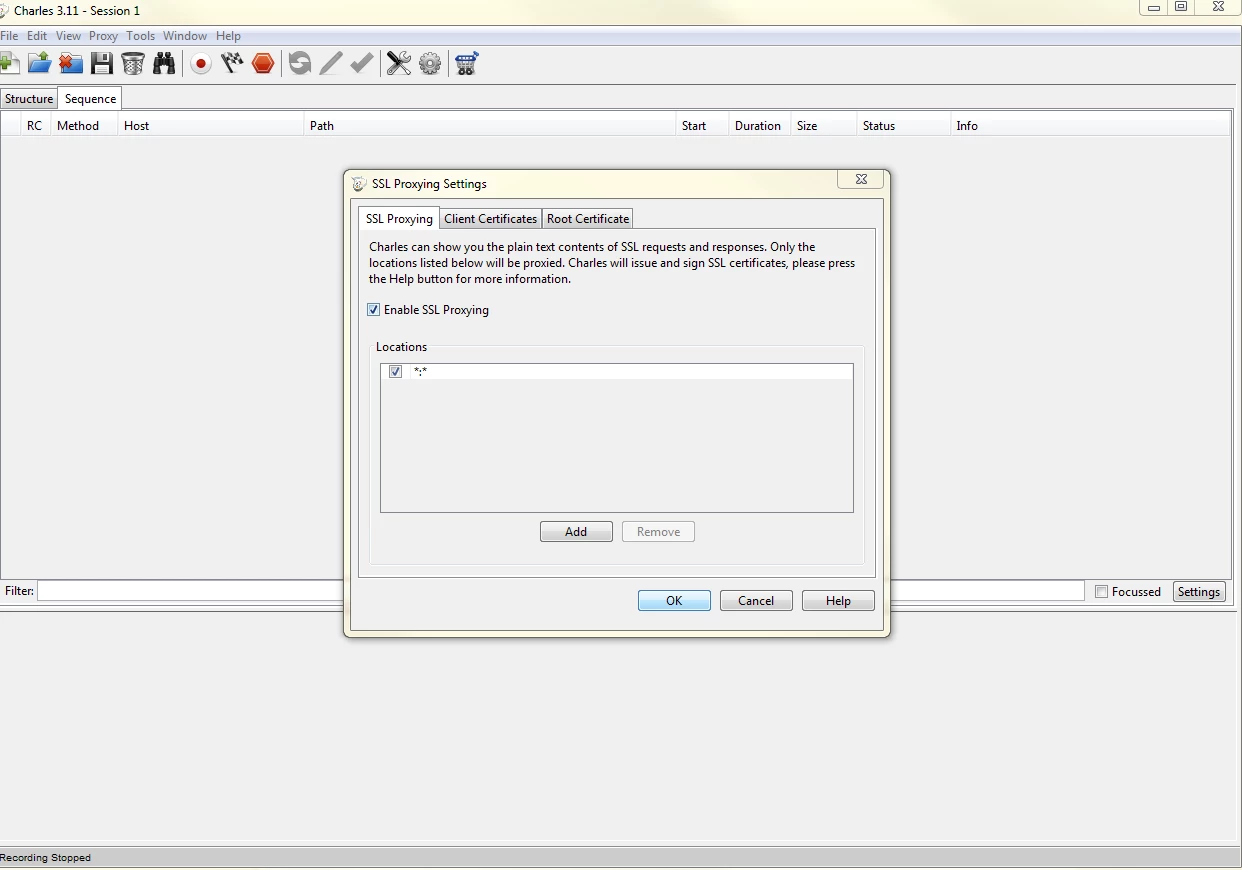Sort by the Duration column header
Screen dimensions: 1242x870
coord(757,126)
